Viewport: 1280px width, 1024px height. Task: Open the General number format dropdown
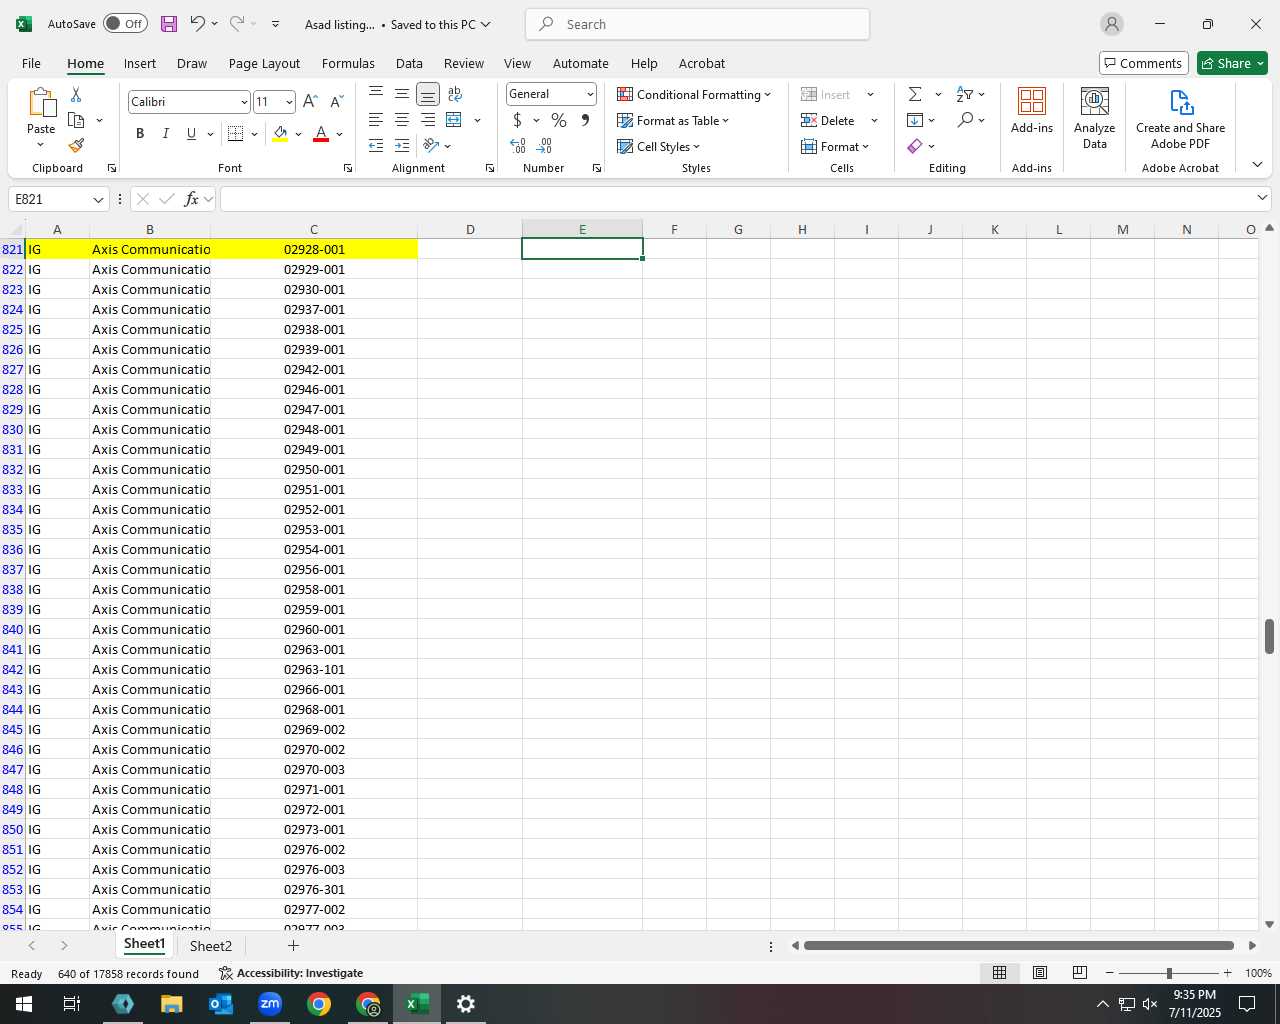click(x=590, y=94)
